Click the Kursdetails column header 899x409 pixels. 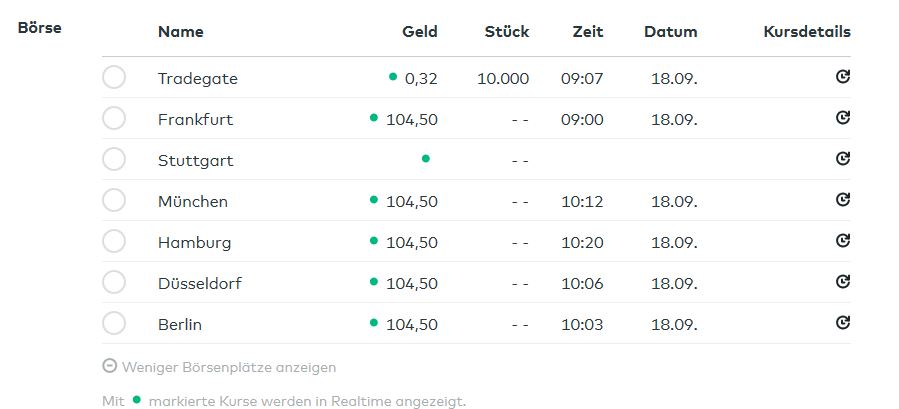806,31
